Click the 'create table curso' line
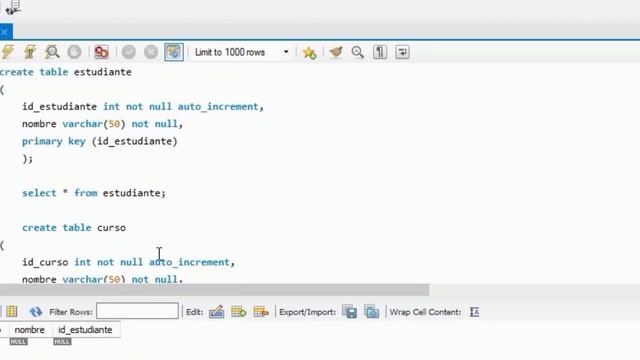Screen dimensions: 640x360 (x=74, y=227)
